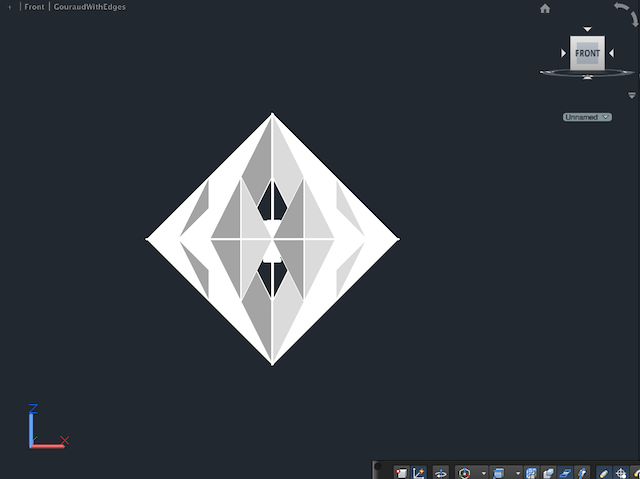
Task: Select the FRONT face of the ViewCube
Action: (x=587, y=53)
